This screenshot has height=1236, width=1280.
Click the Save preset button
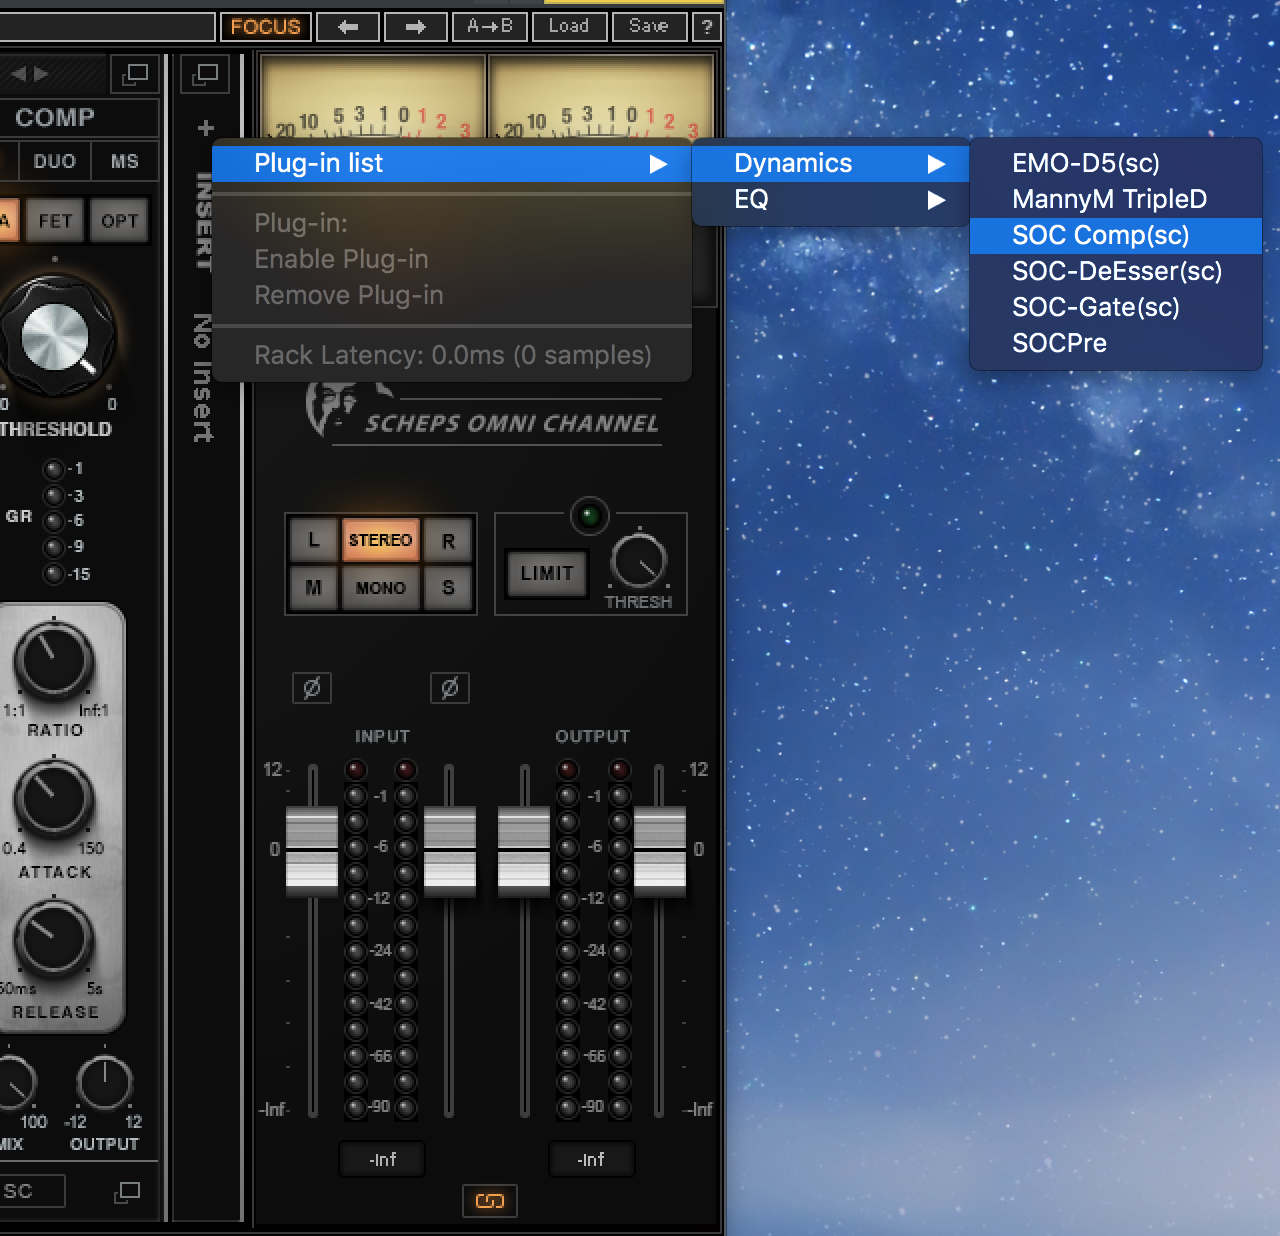coord(649,27)
